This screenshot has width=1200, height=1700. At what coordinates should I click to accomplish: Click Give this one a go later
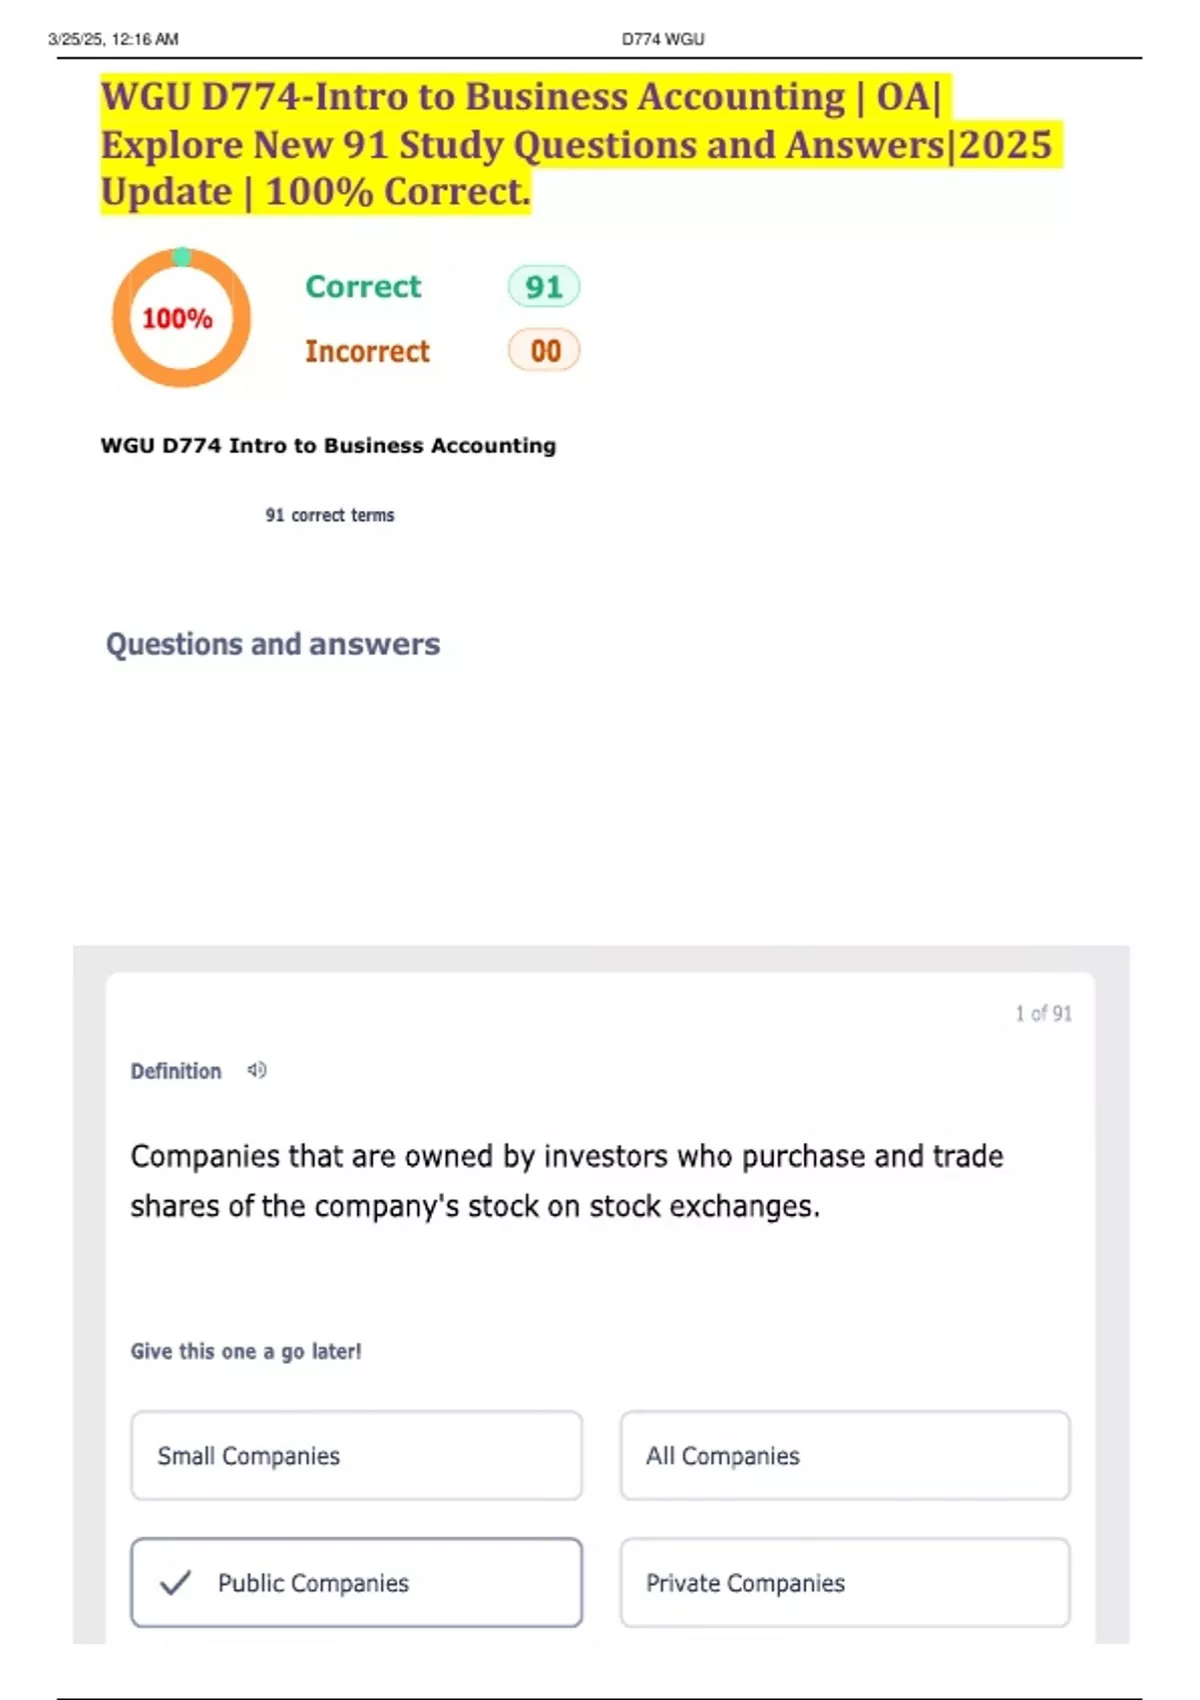pos(247,1351)
